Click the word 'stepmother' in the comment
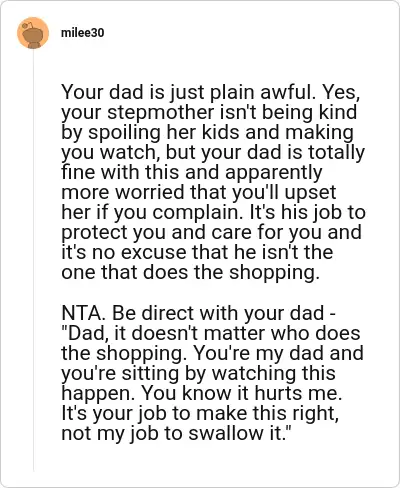Screen dimensions: 400x488 coord(161,112)
